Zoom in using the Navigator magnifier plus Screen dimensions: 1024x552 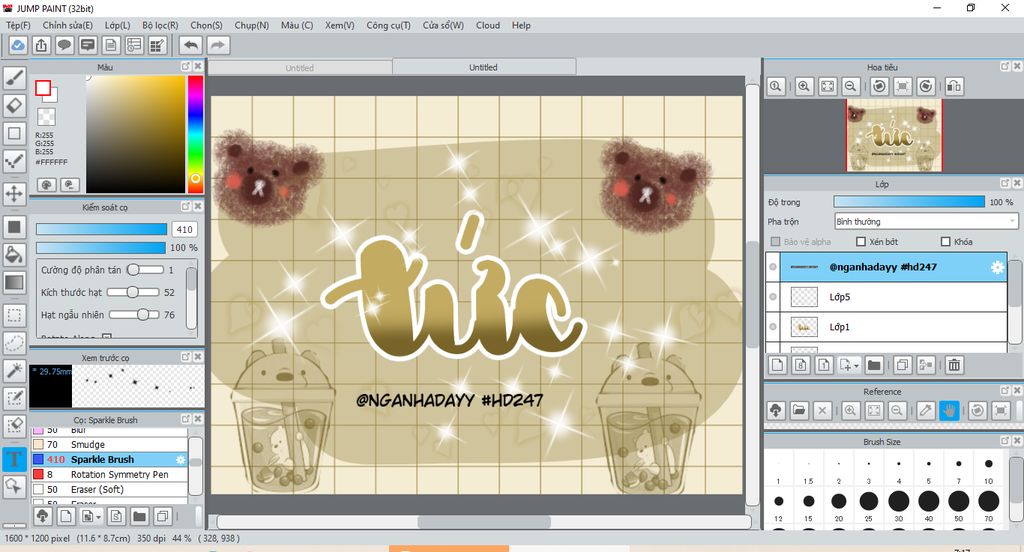tap(804, 86)
